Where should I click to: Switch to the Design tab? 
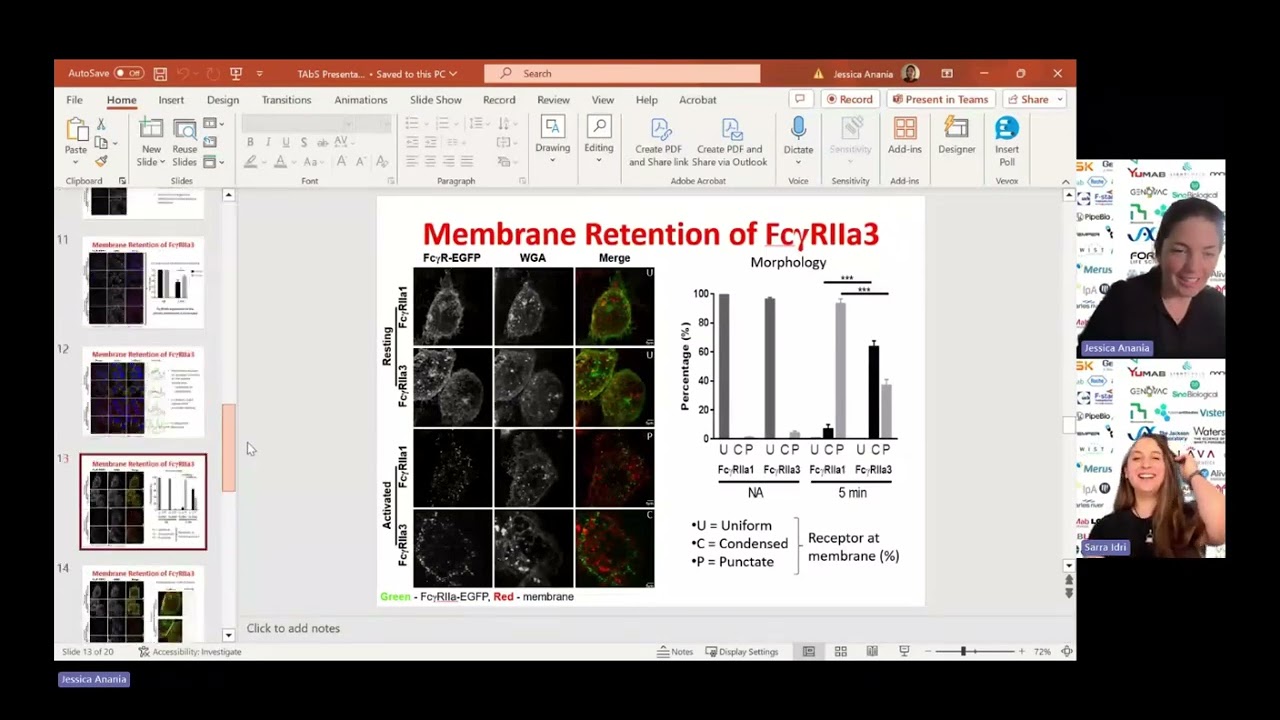pos(223,100)
